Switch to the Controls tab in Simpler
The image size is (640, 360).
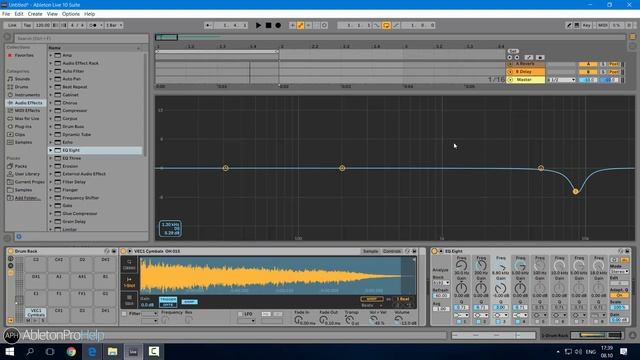tap(391, 251)
